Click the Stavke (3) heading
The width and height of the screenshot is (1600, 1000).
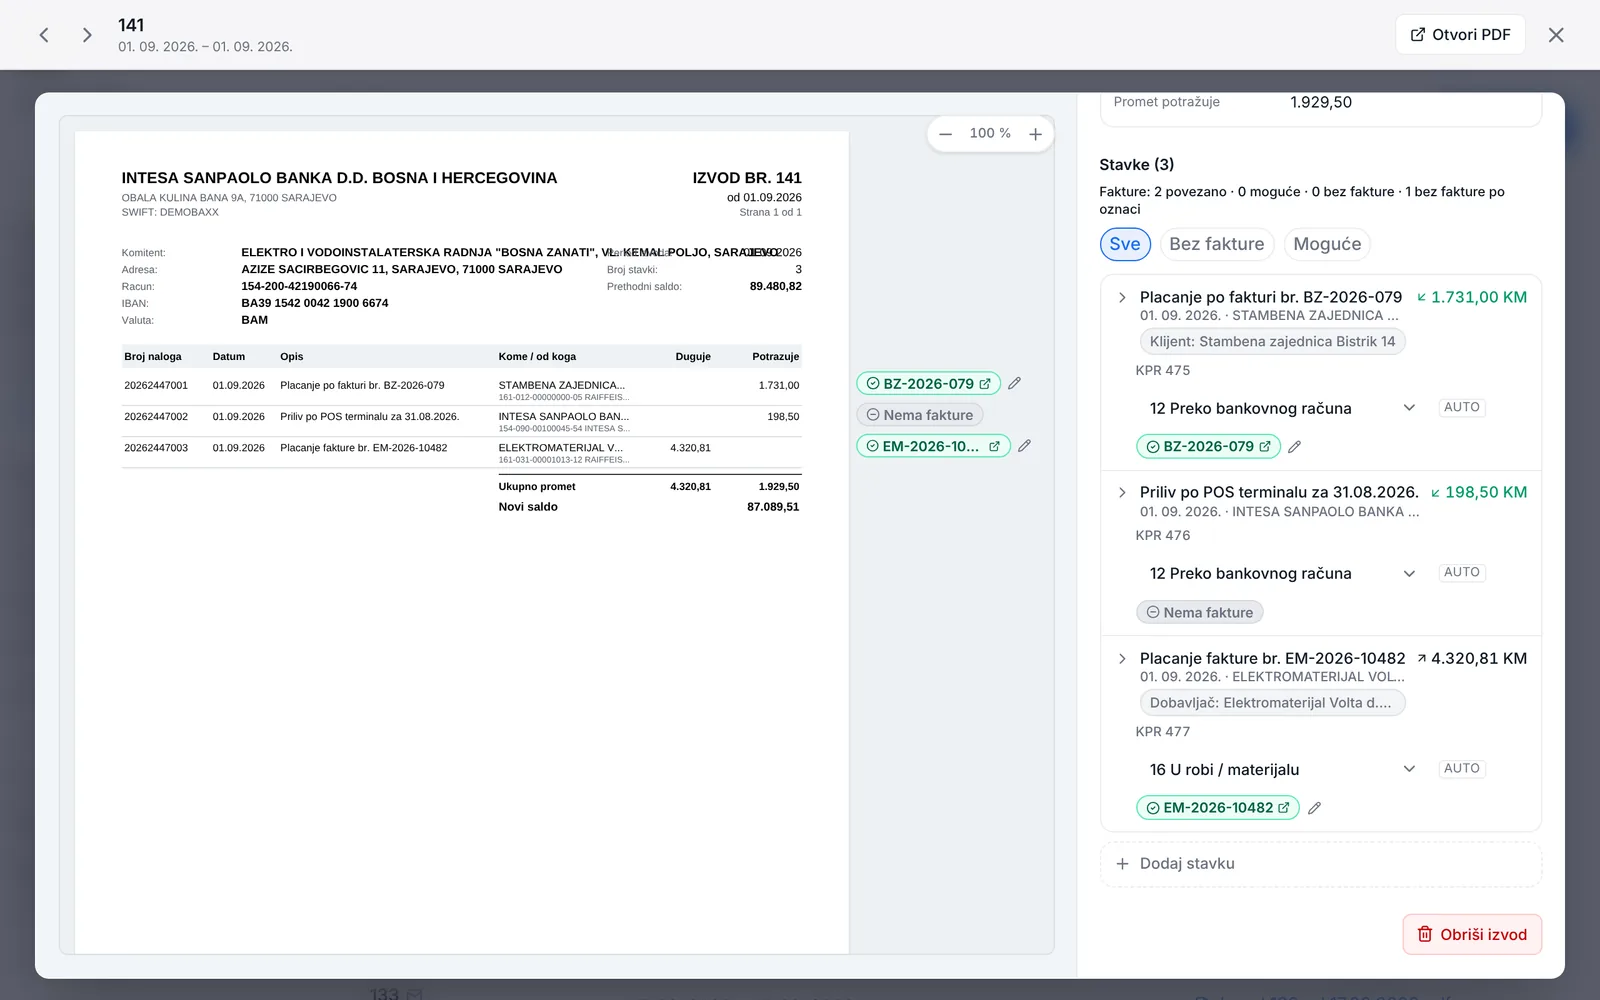tap(1137, 165)
